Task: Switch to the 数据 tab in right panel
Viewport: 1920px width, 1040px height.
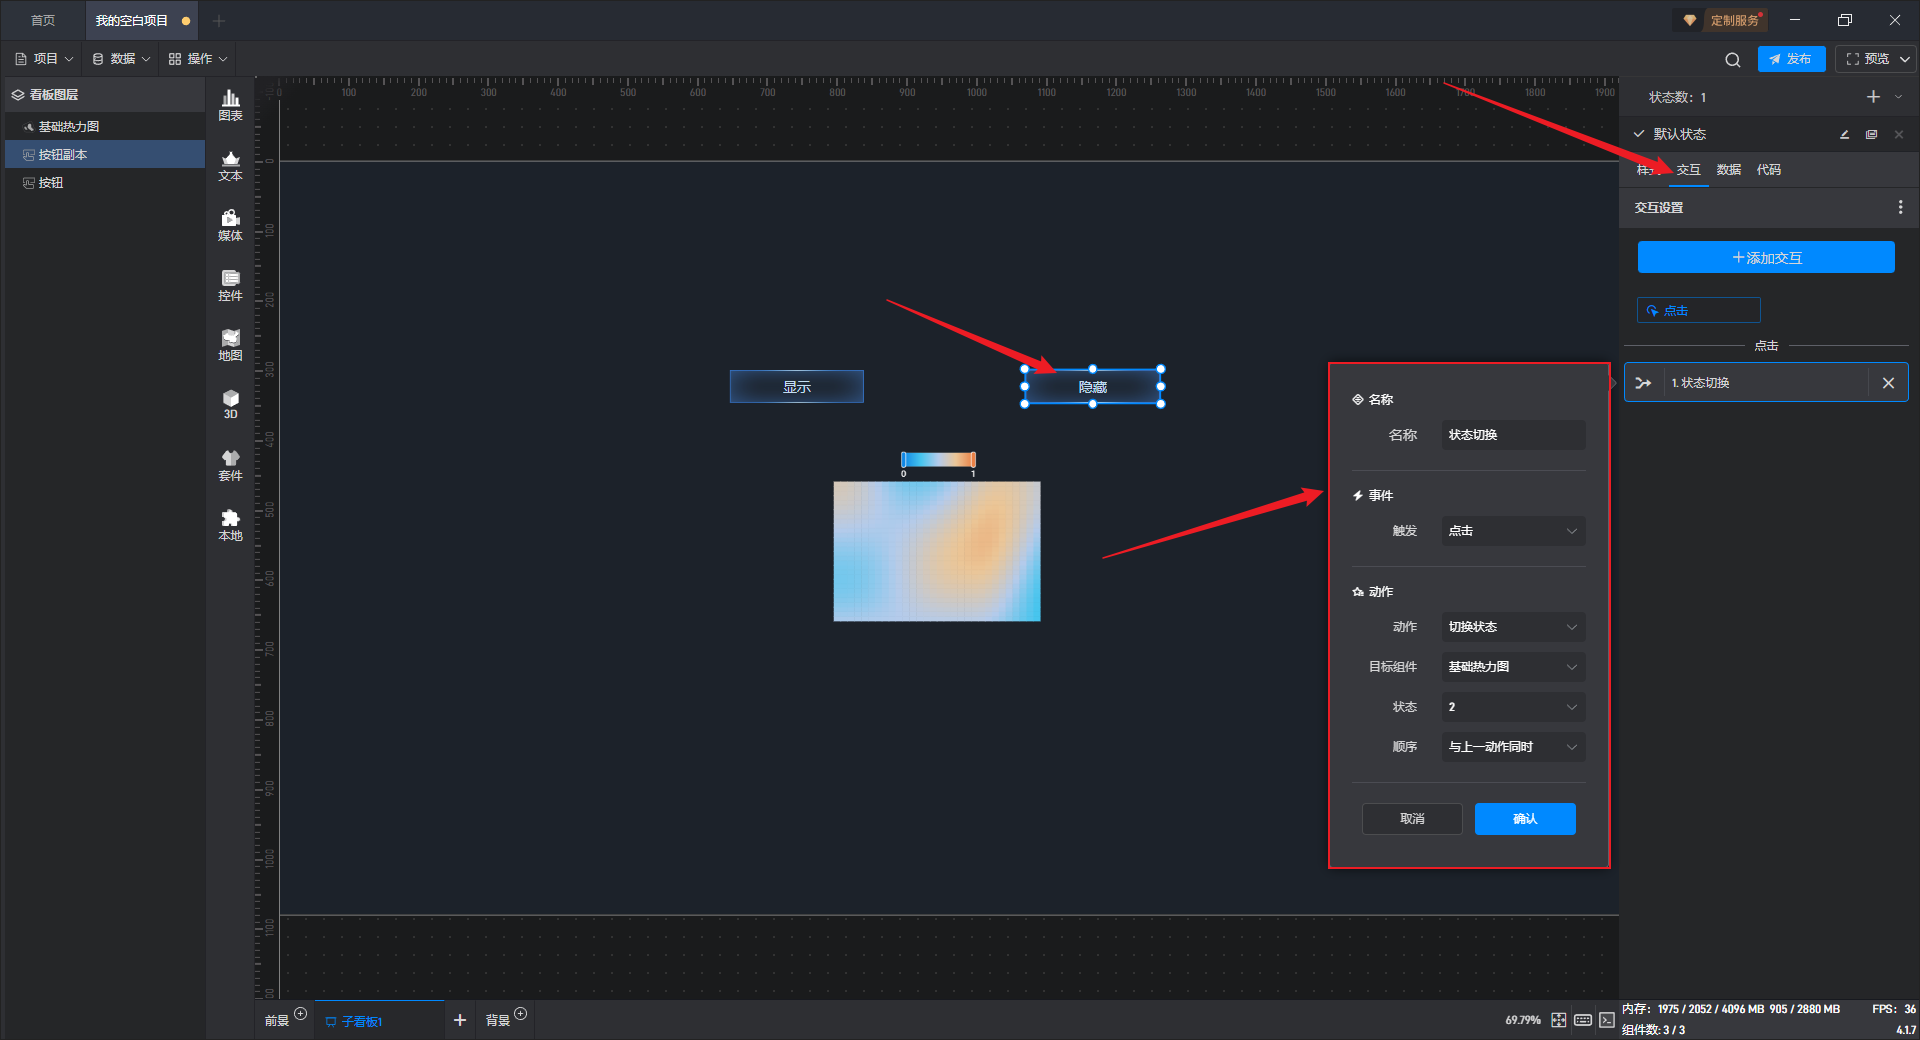Action: click(1728, 170)
